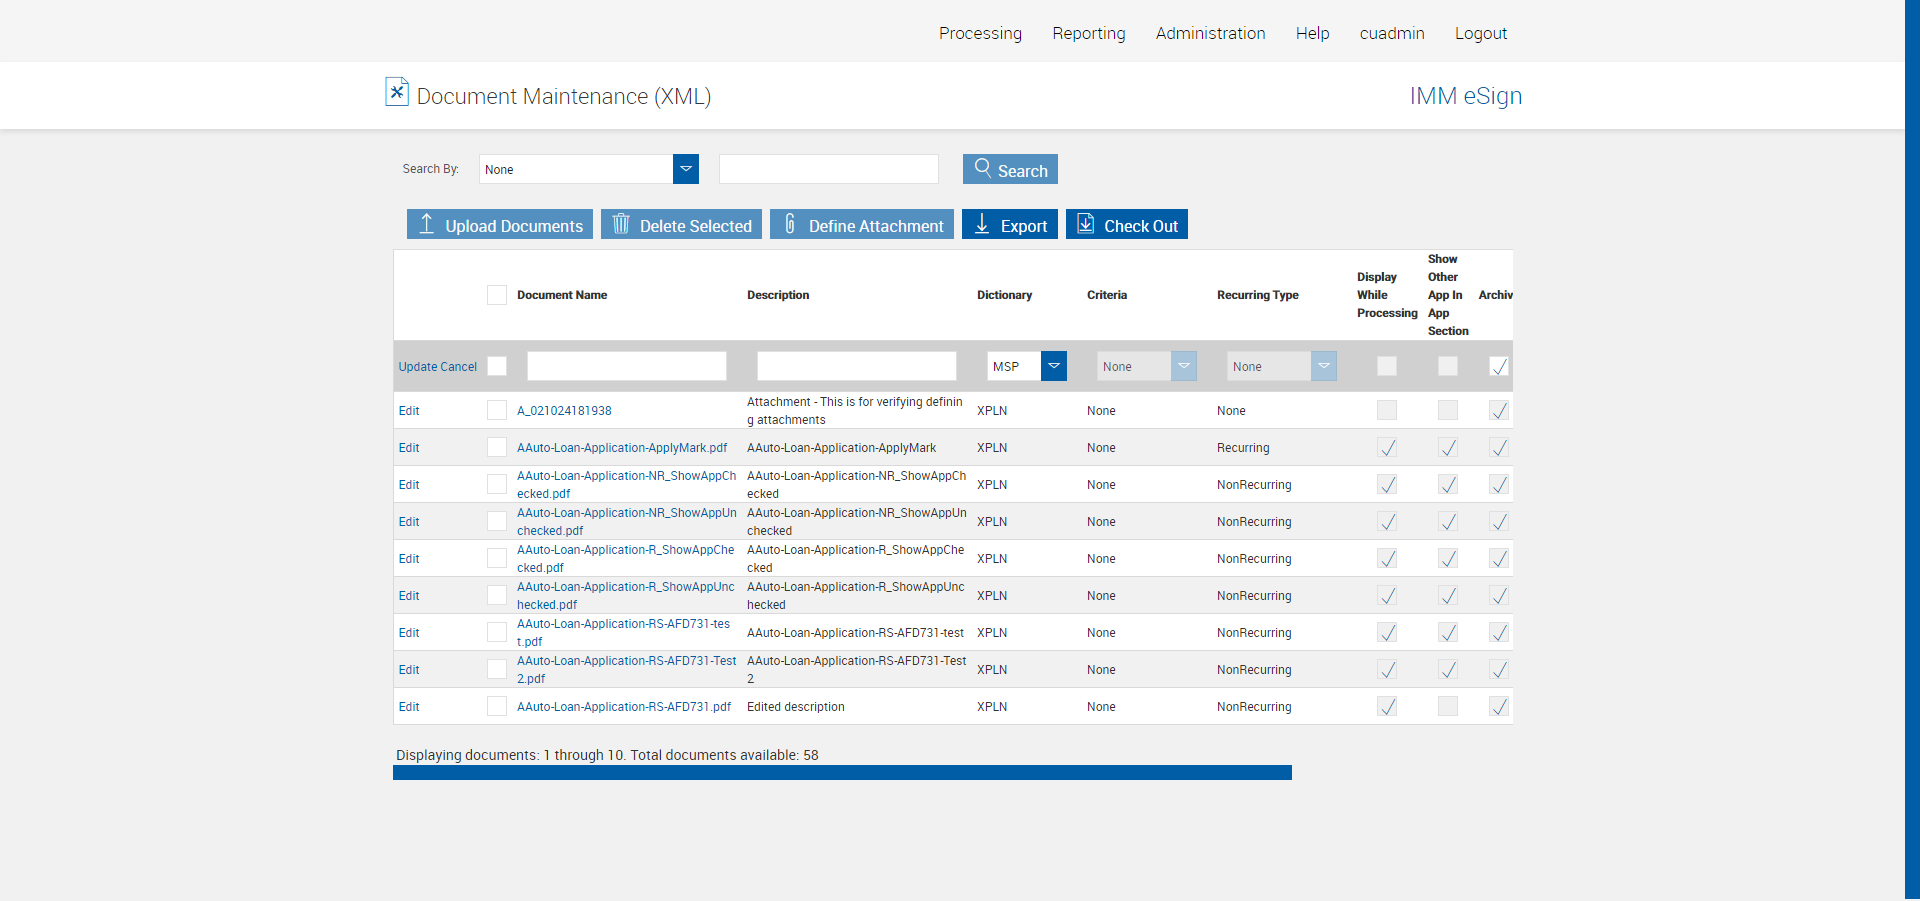
Task: Click the blue pagination bar below the table
Action: pos(842,773)
